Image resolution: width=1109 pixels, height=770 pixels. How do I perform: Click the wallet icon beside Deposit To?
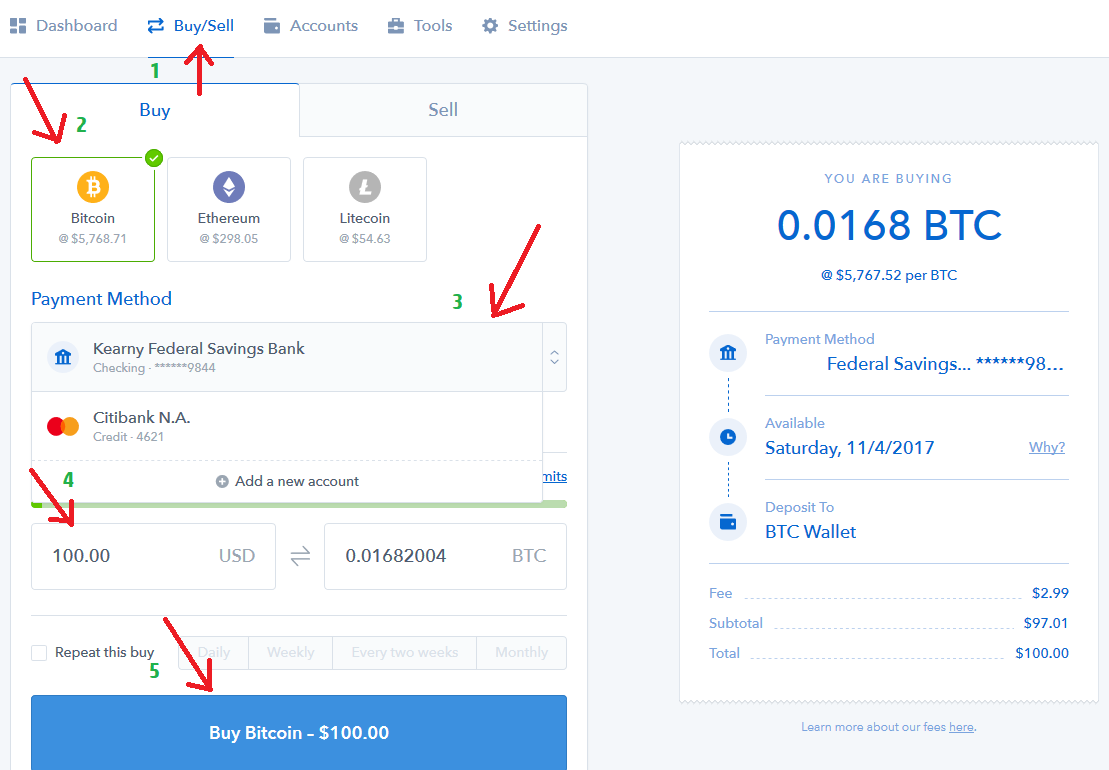[x=728, y=522]
